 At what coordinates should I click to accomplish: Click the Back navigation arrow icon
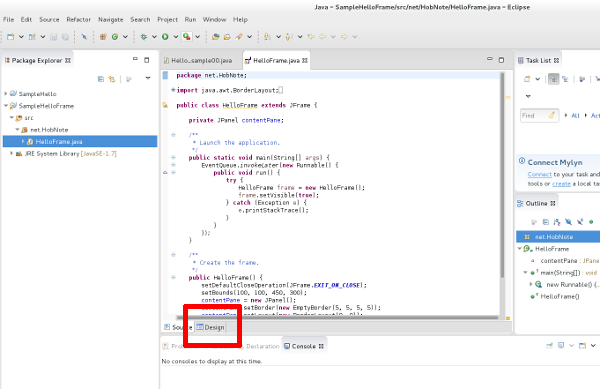(323, 37)
